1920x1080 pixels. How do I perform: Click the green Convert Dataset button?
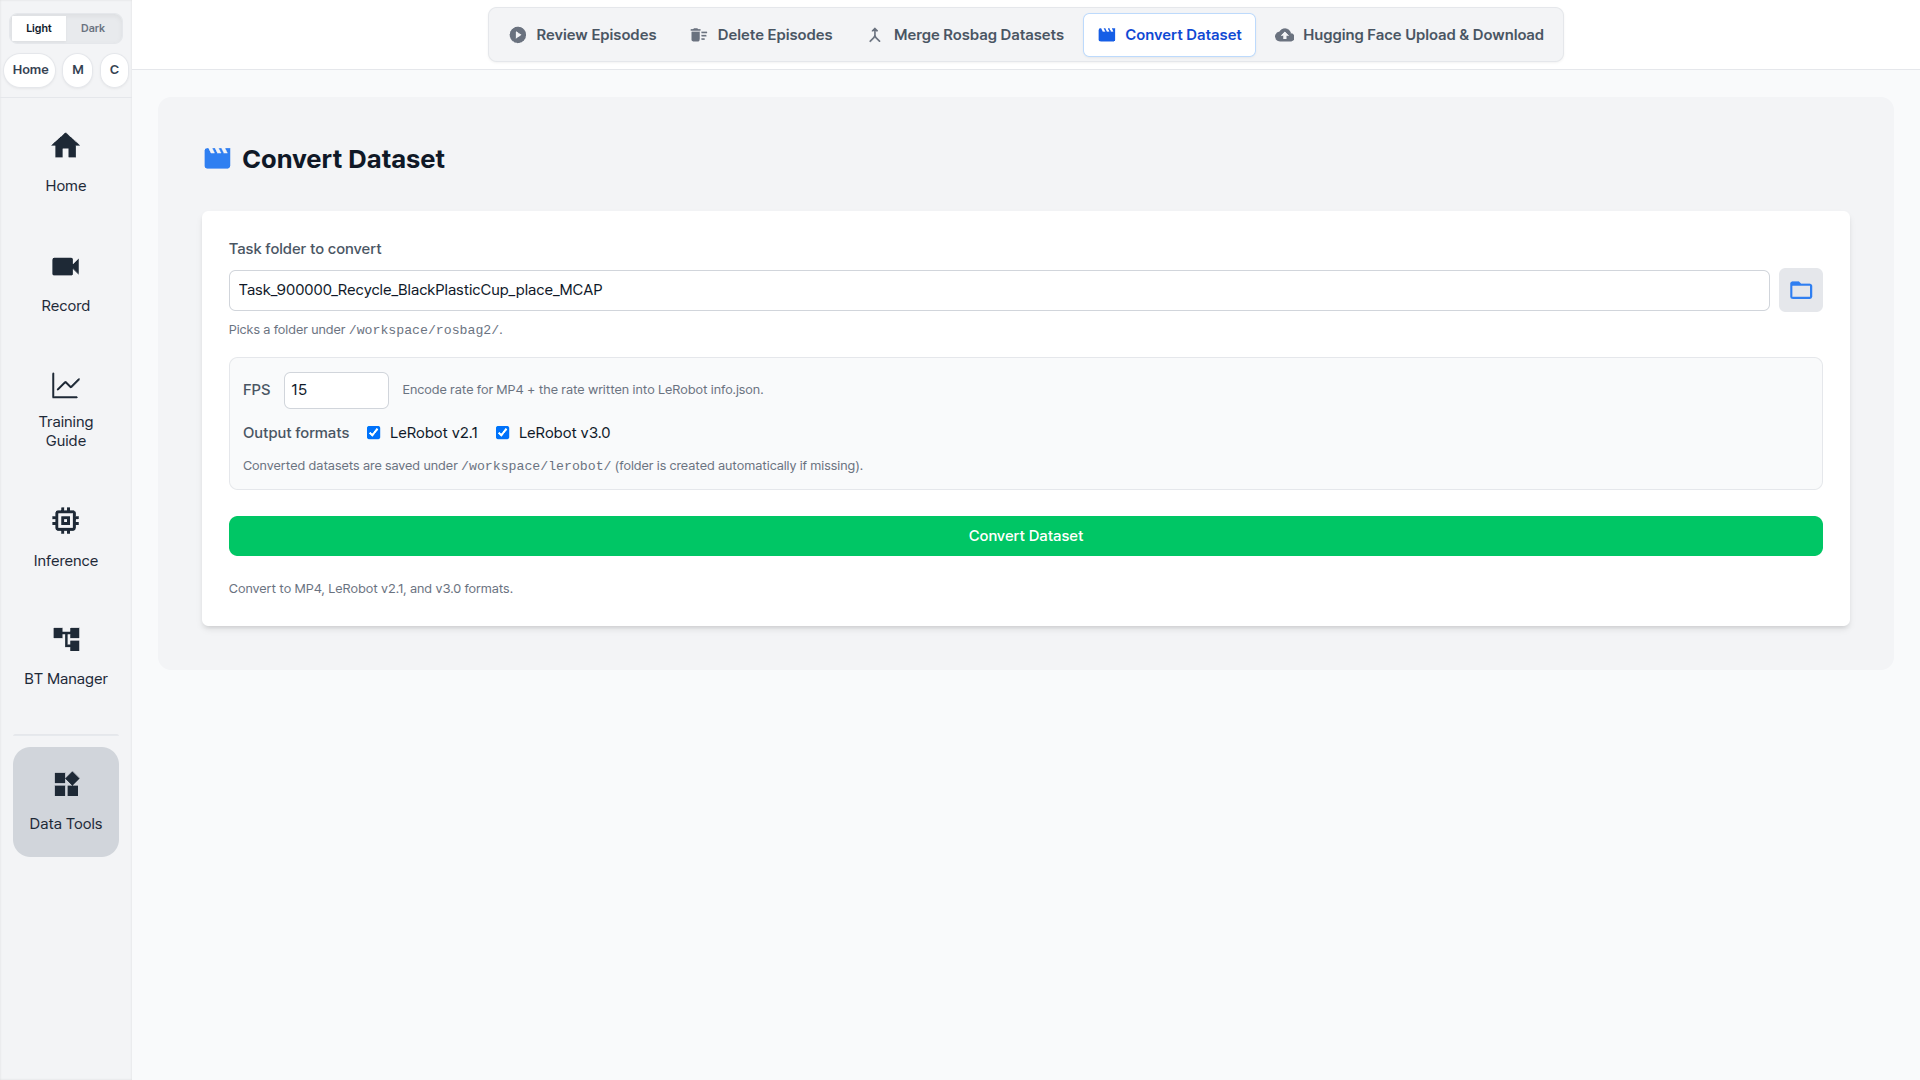1026,536
